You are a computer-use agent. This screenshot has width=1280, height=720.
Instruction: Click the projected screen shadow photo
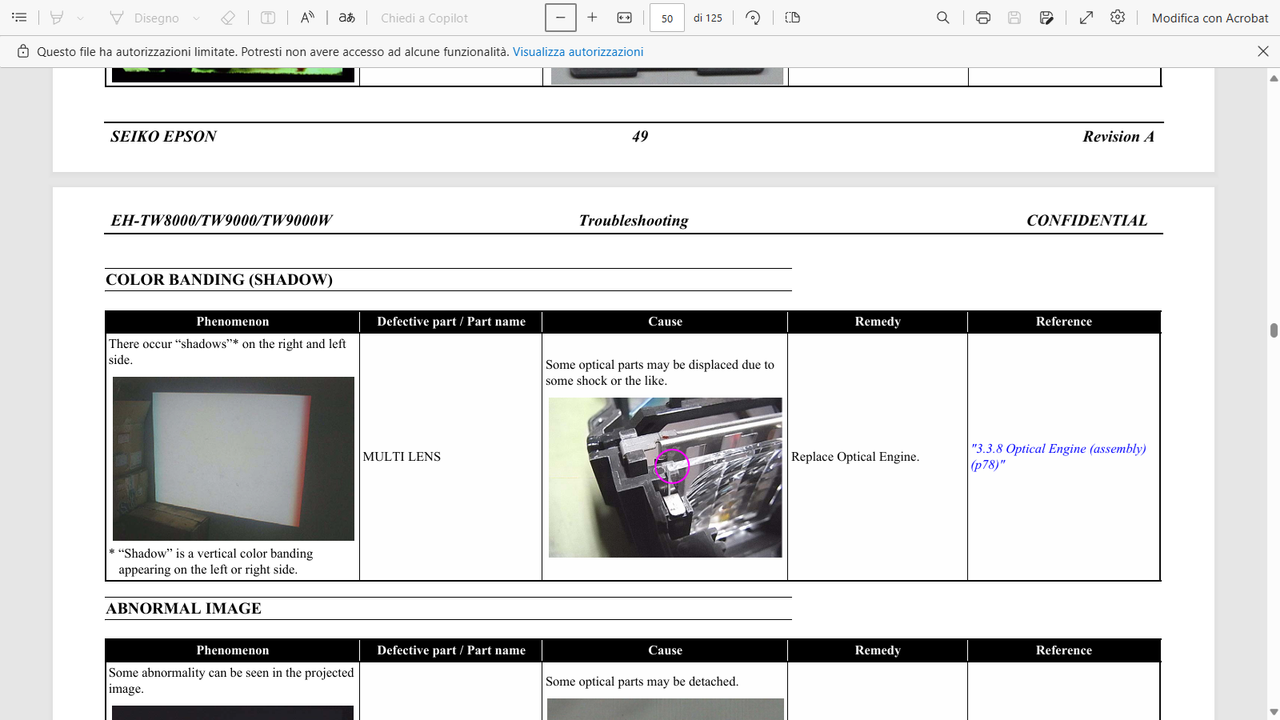point(233,458)
